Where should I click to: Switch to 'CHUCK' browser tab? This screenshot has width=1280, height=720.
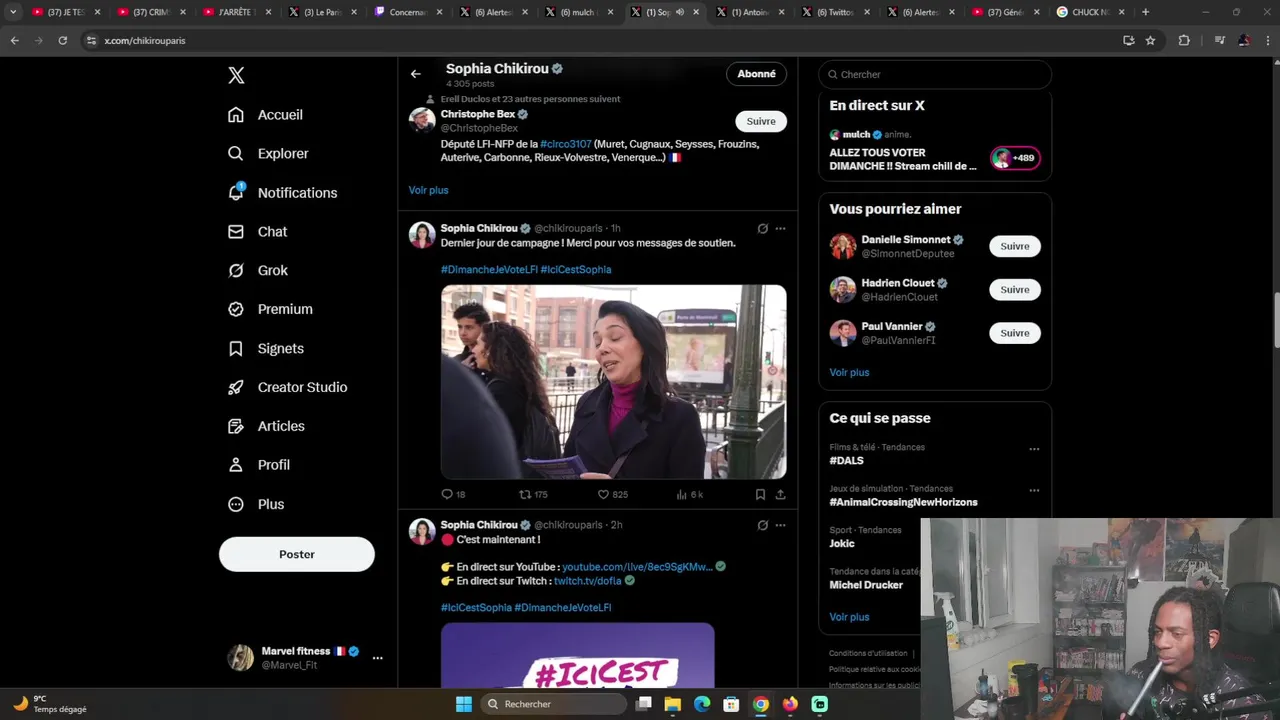click(1091, 12)
